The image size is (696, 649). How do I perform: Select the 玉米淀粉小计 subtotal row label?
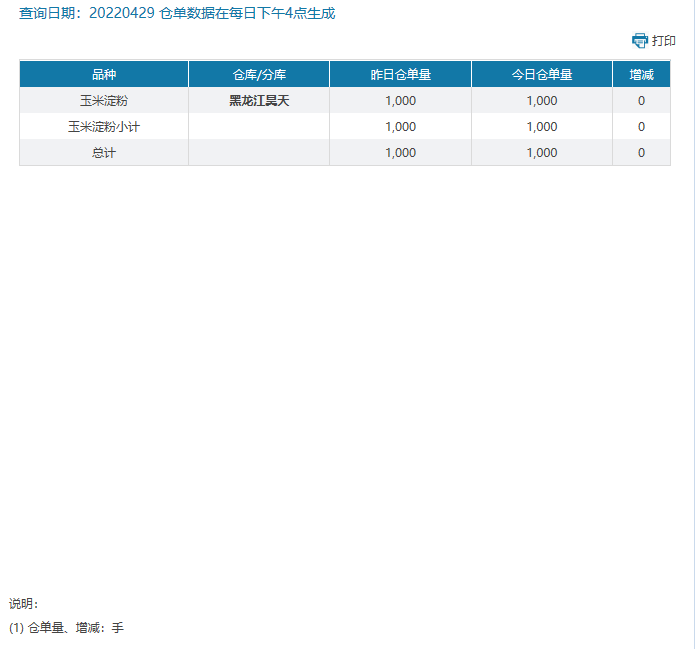tap(104, 127)
